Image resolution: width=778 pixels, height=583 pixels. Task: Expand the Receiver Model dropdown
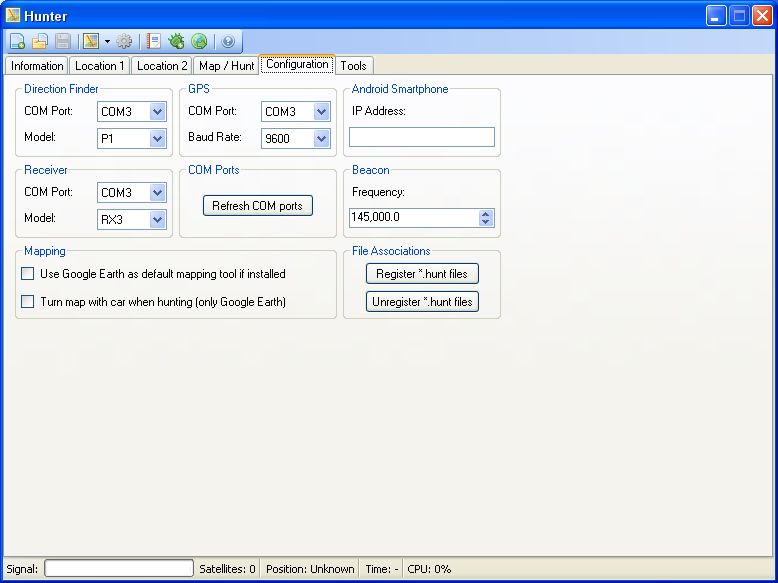pos(157,219)
